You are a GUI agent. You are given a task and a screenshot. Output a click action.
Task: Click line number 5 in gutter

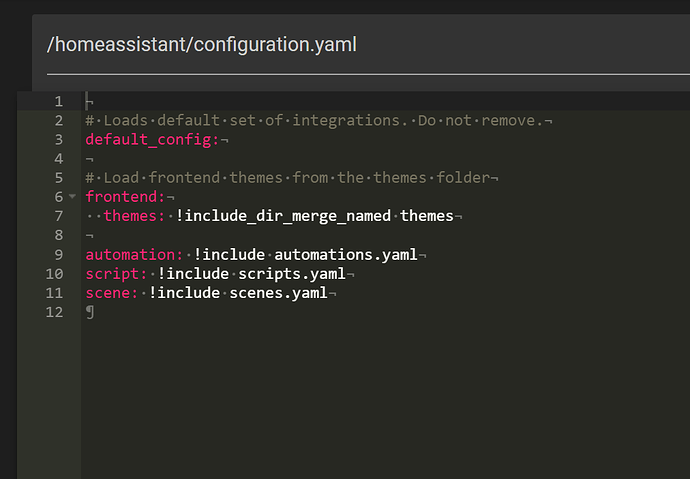59,178
